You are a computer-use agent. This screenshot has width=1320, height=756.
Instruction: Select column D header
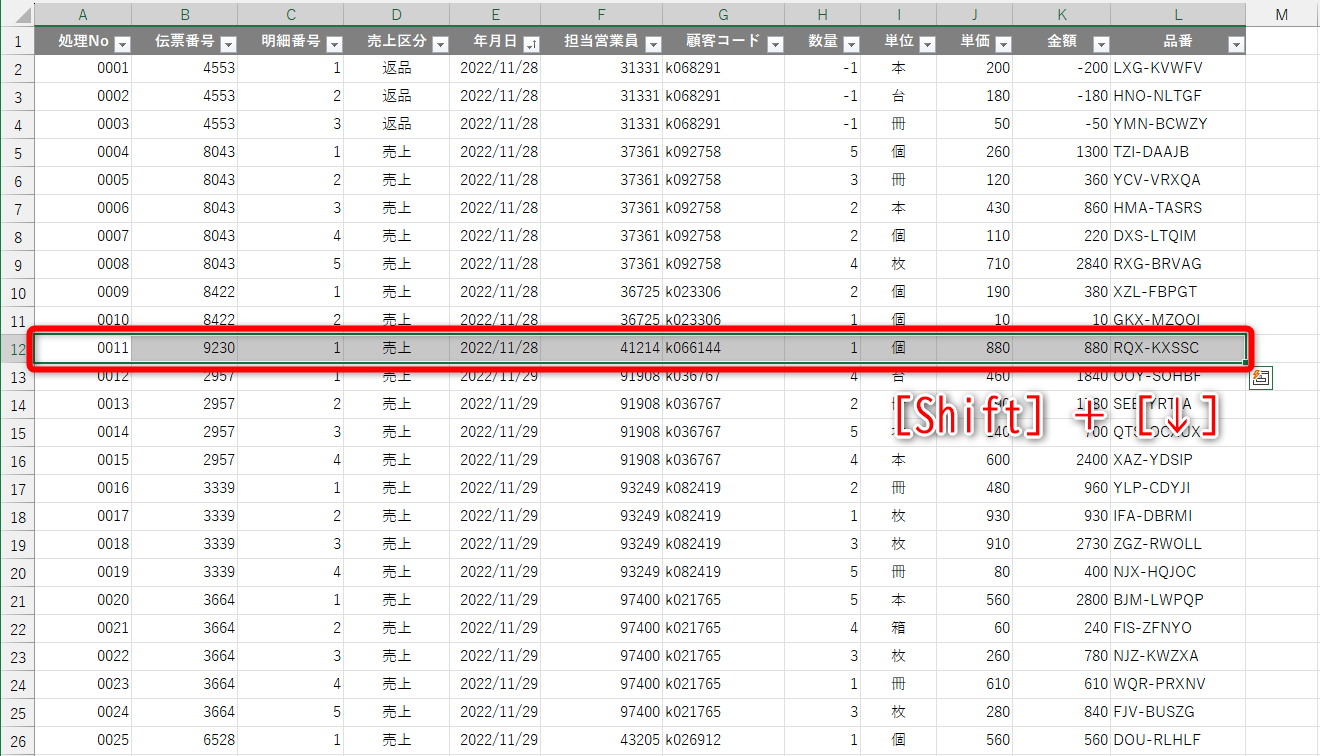tap(397, 14)
